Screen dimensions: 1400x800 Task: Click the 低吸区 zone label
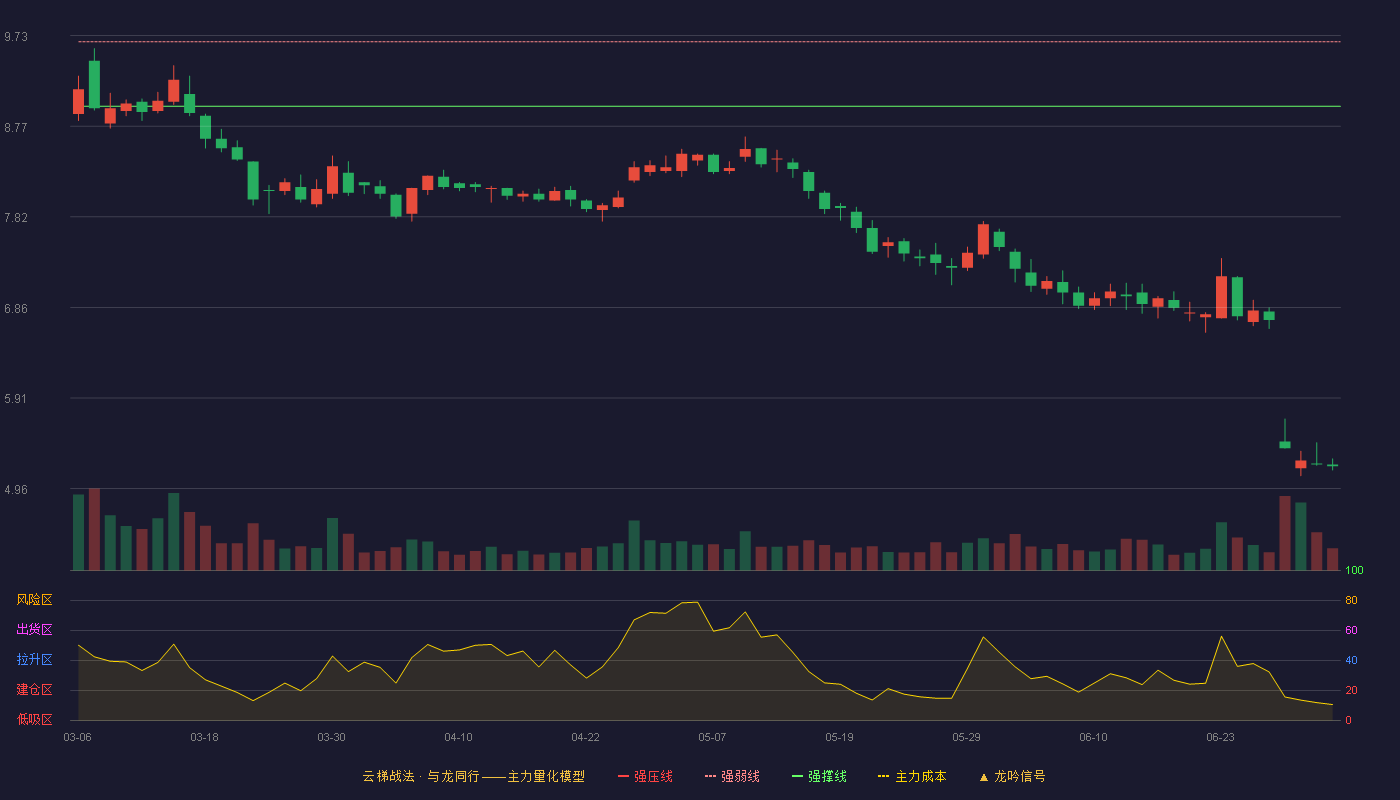(34, 719)
